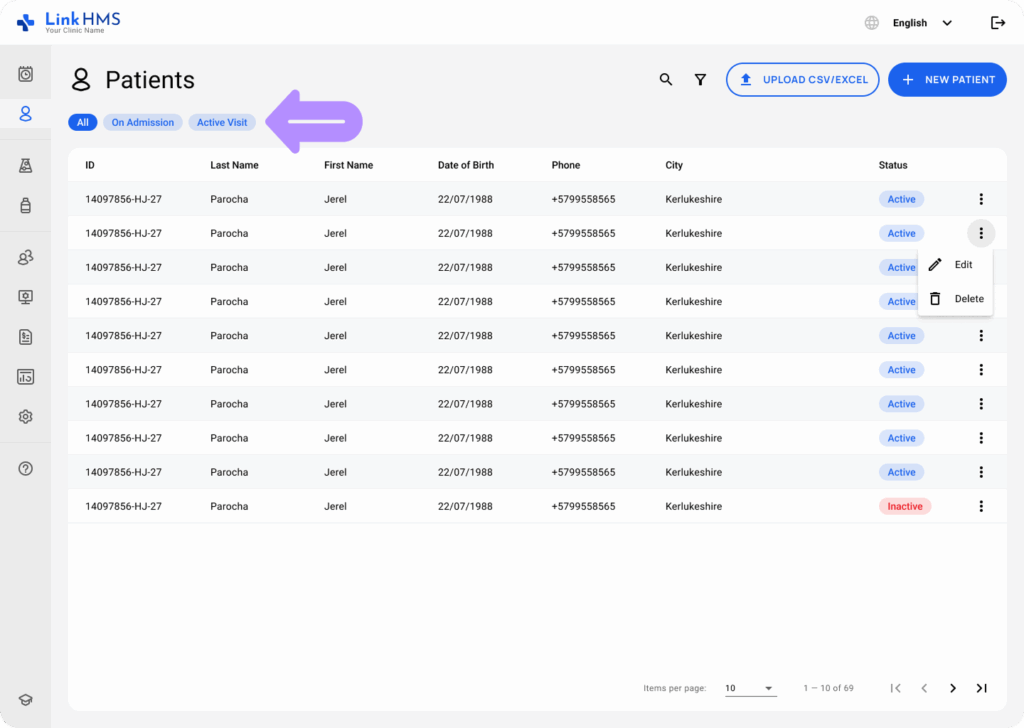Image resolution: width=1024 pixels, height=728 pixels.
Task: Open search with the magnifier icon
Action: [666, 79]
